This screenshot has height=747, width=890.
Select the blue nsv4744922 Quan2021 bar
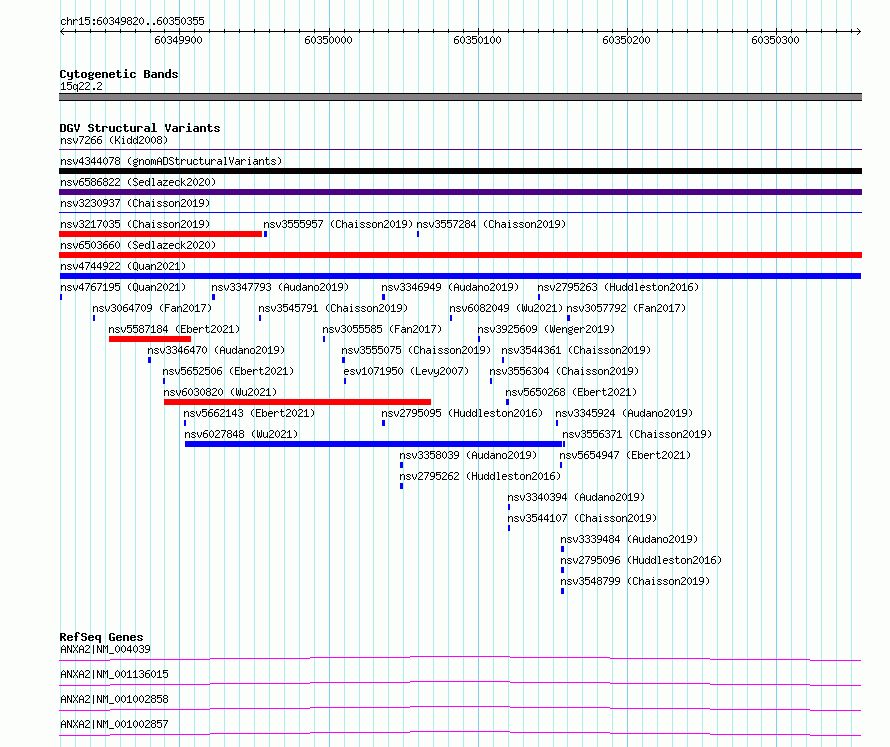[460, 276]
